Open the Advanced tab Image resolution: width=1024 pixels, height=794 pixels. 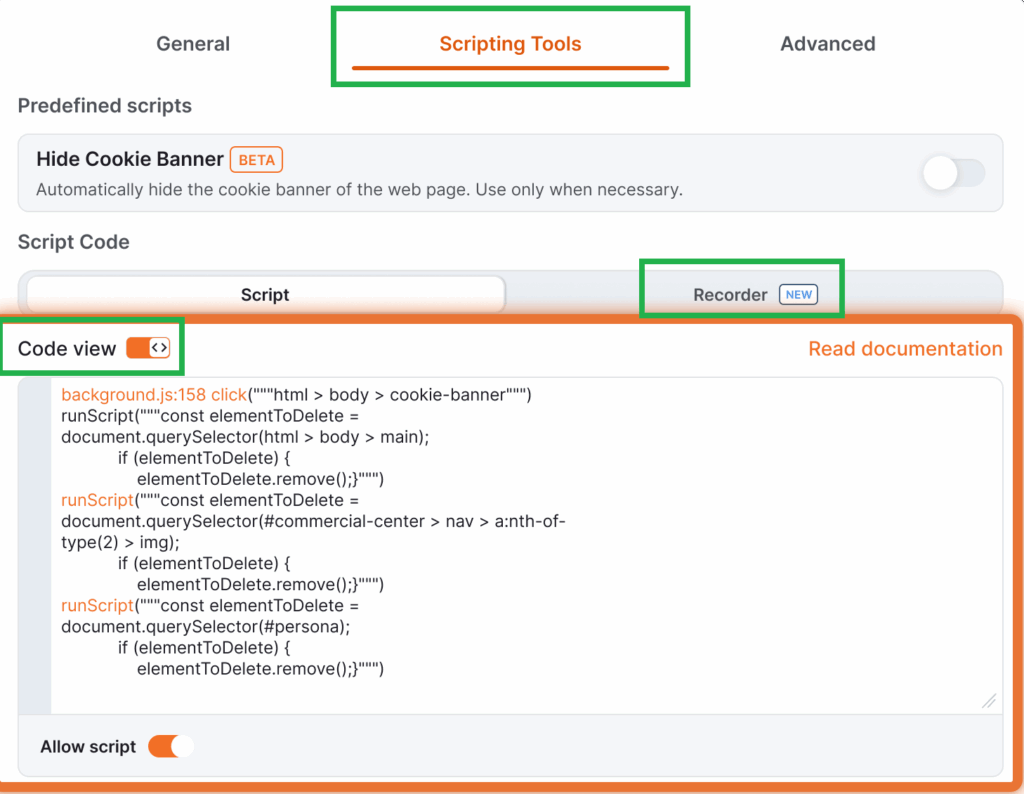pos(827,44)
